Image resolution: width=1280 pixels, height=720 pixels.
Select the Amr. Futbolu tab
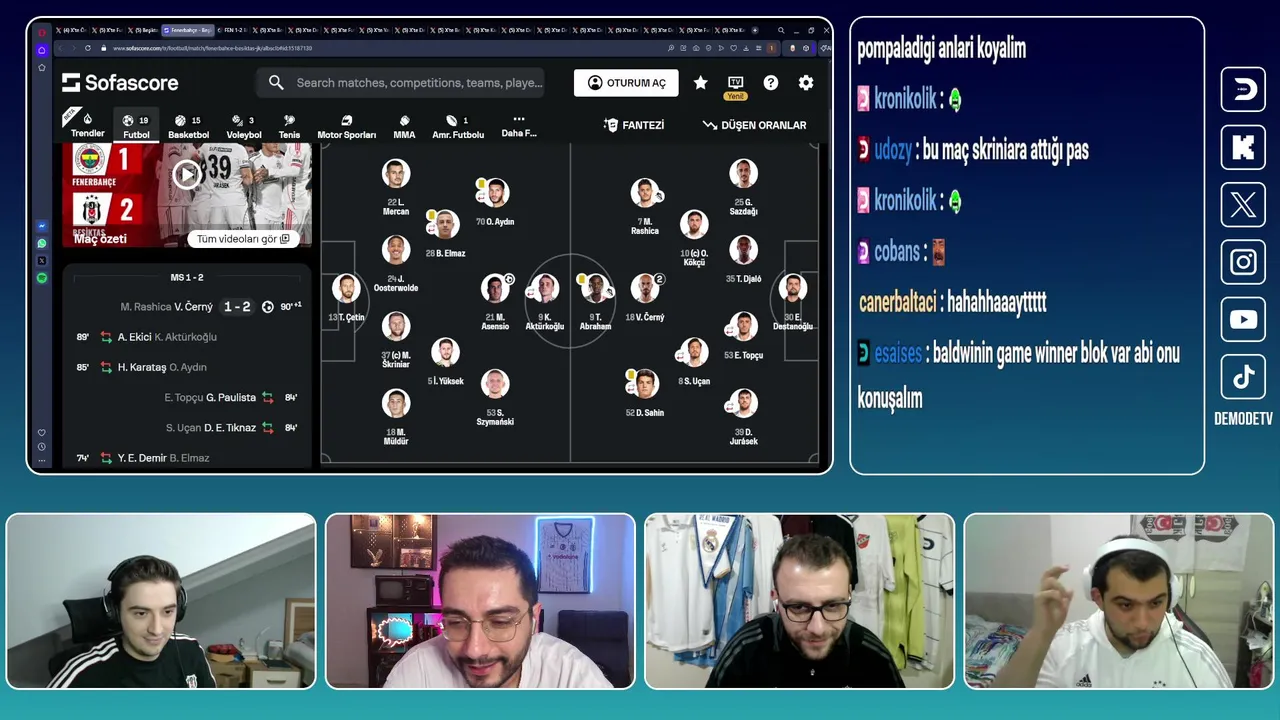click(x=458, y=126)
